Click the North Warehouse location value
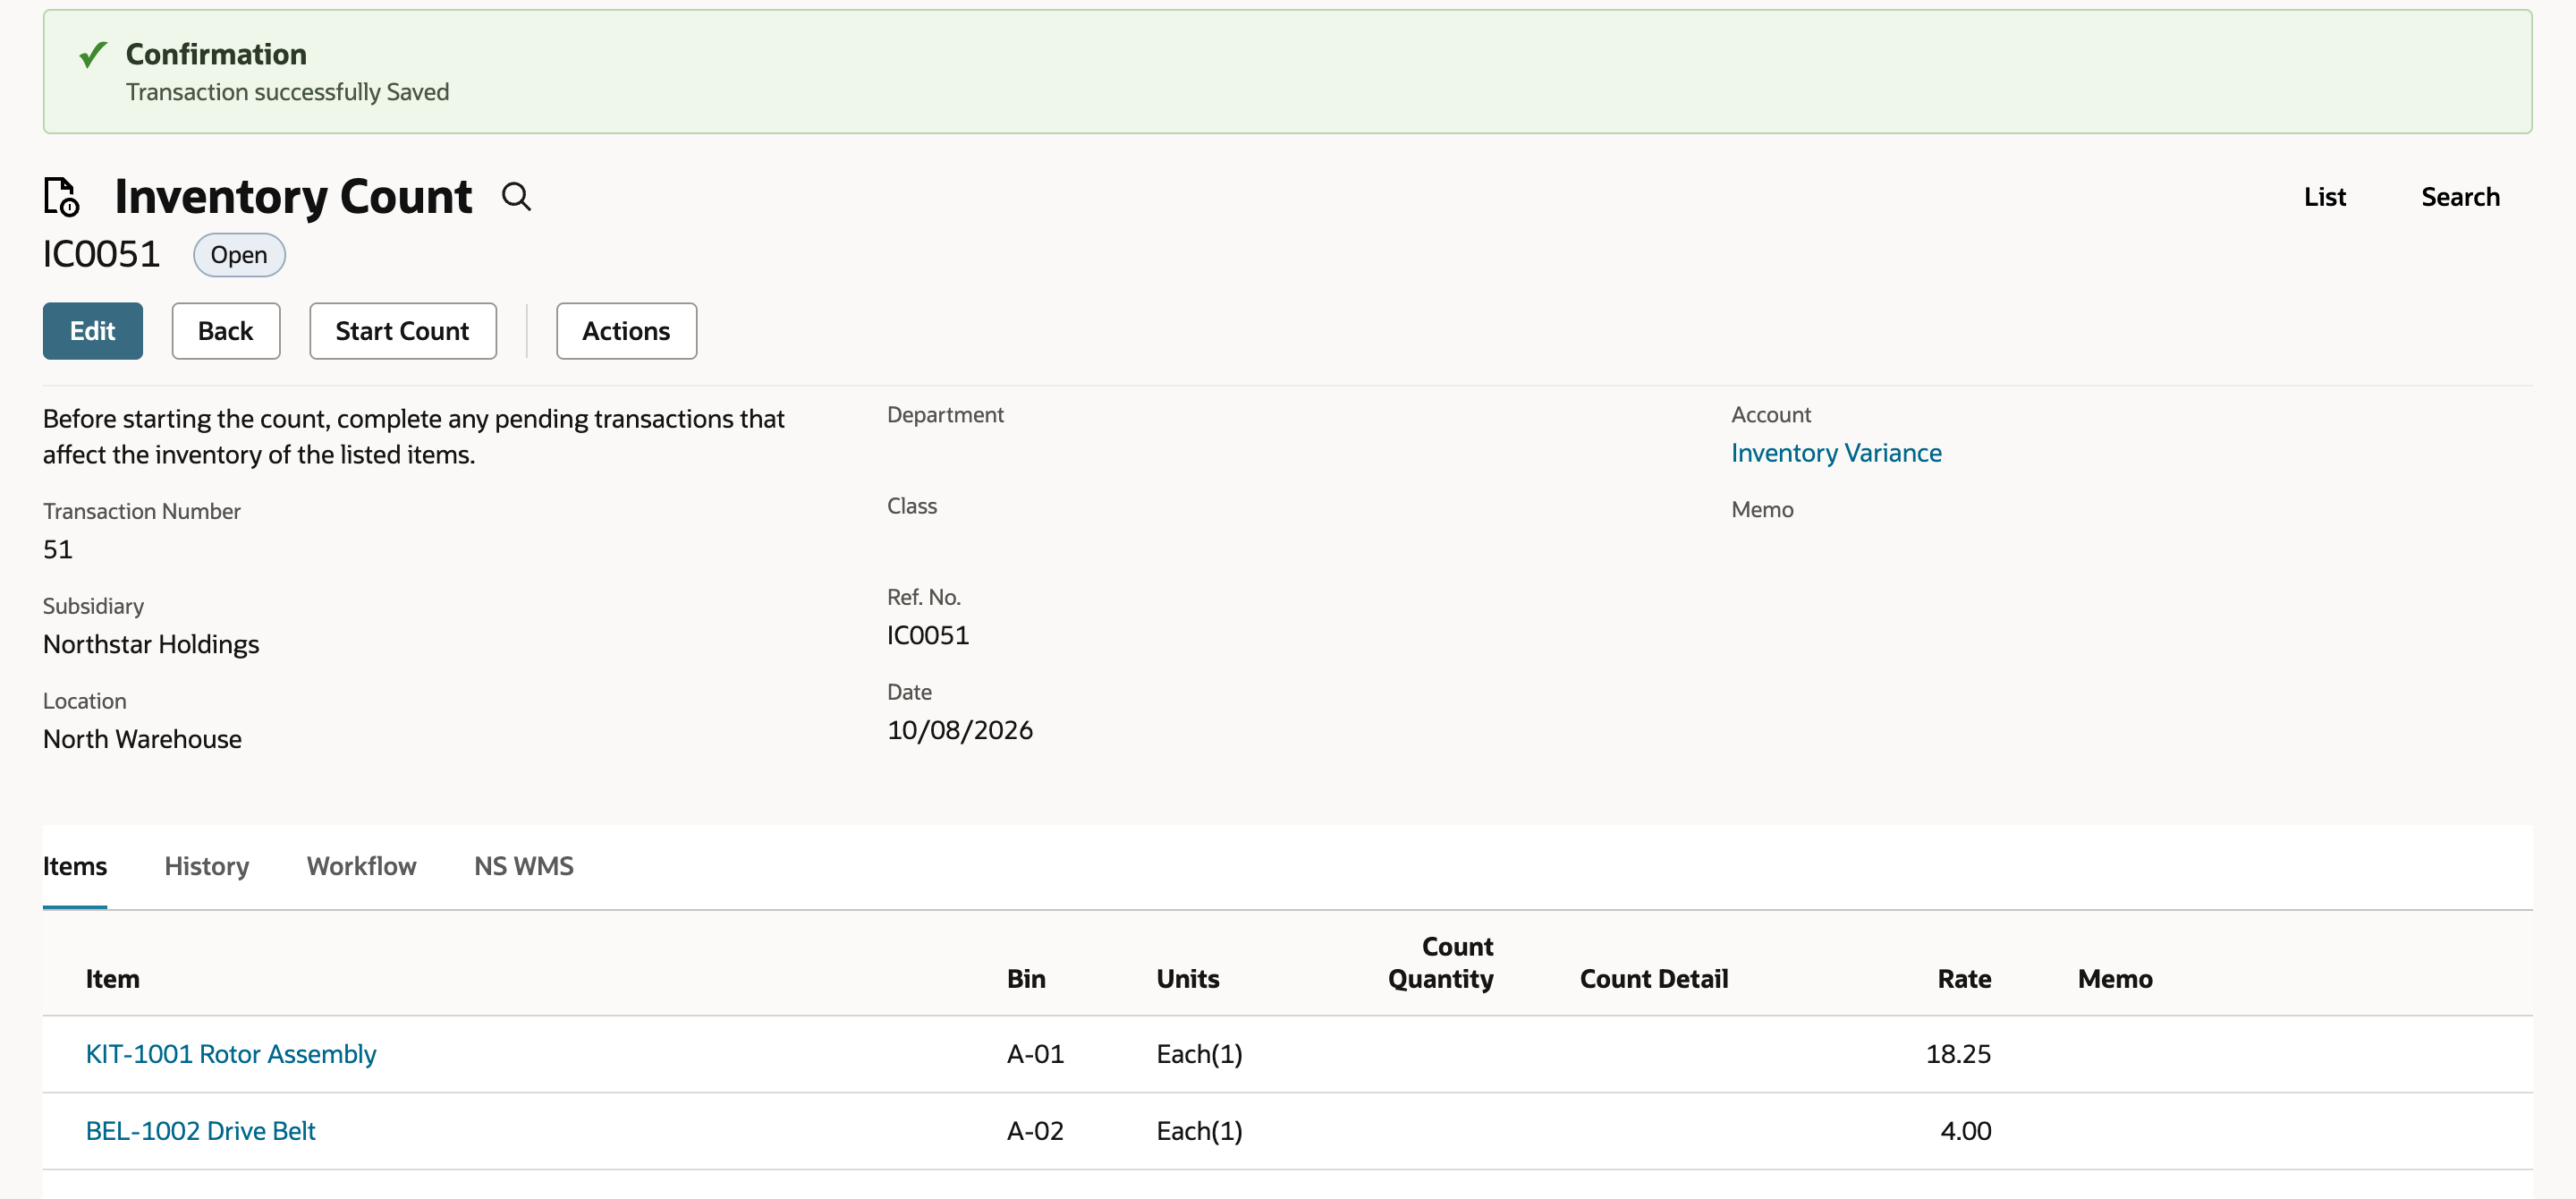The height and width of the screenshot is (1199, 2576). (x=142, y=739)
